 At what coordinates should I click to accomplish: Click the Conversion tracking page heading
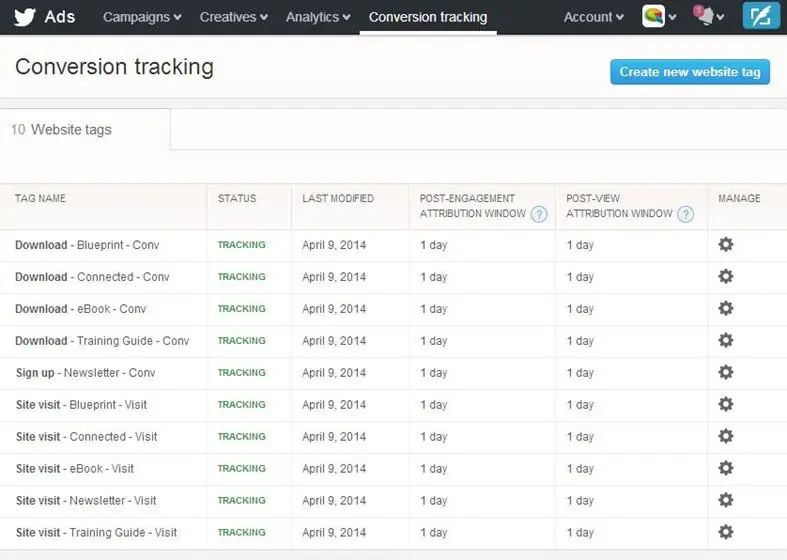pyautogui.click(x=114, y=67)
